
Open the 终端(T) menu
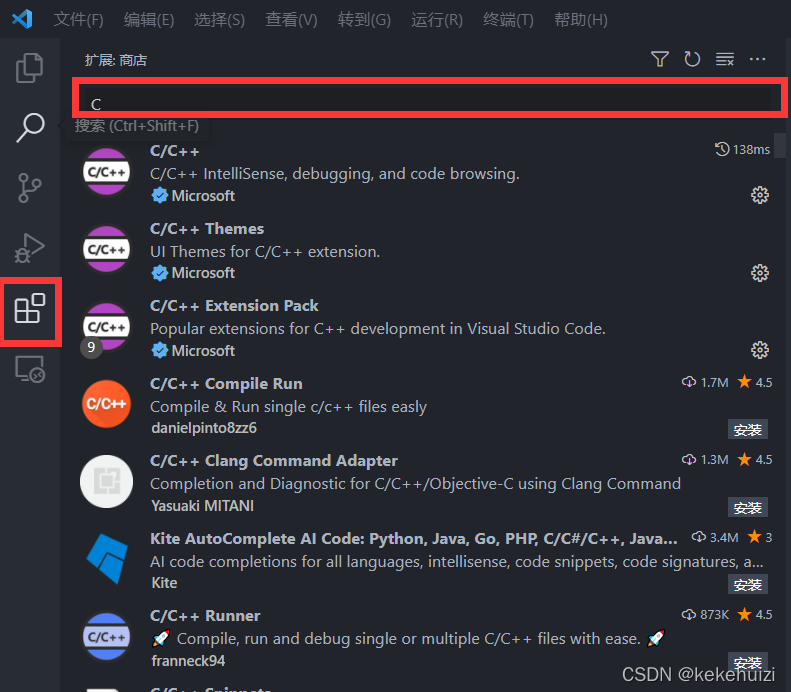pos(508,20)
